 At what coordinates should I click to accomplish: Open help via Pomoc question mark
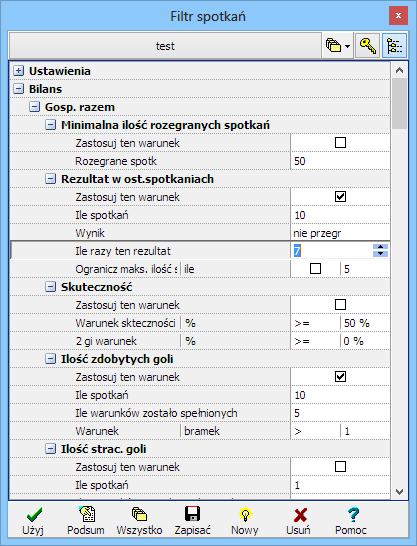pos(351,521)
